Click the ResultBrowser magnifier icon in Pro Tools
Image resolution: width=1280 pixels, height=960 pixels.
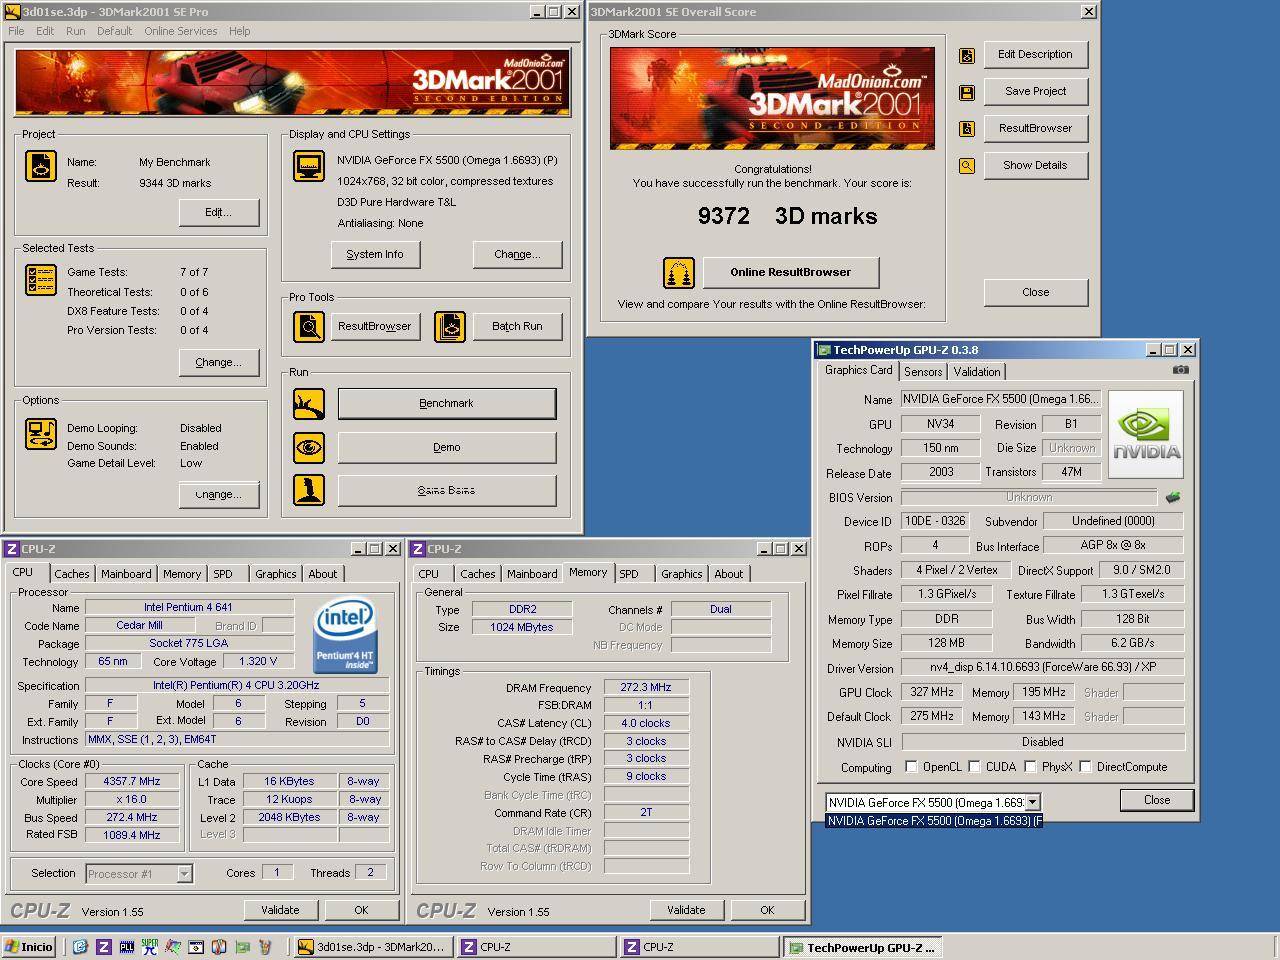pos(309,326)
